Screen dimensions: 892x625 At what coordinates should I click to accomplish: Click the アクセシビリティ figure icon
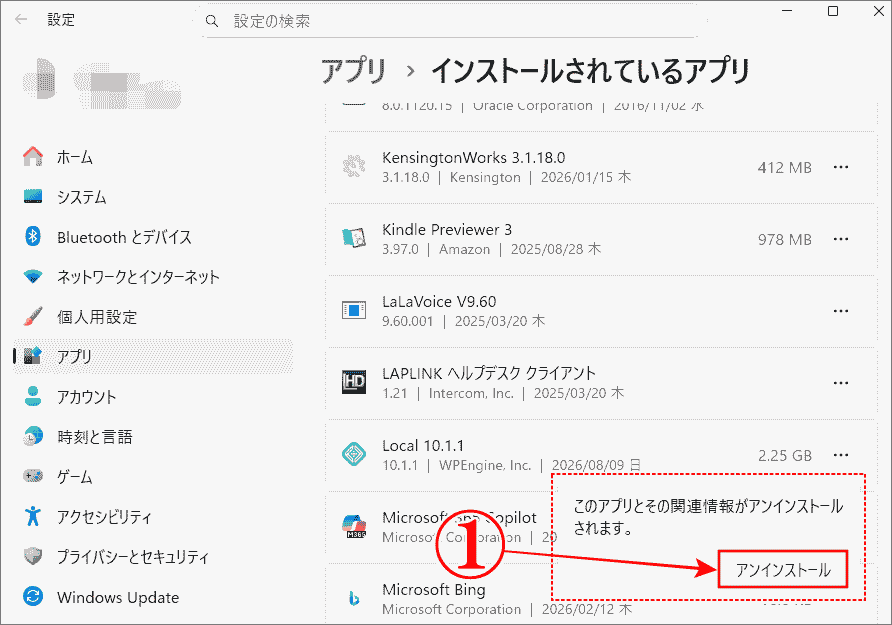[x=33, y=516]
